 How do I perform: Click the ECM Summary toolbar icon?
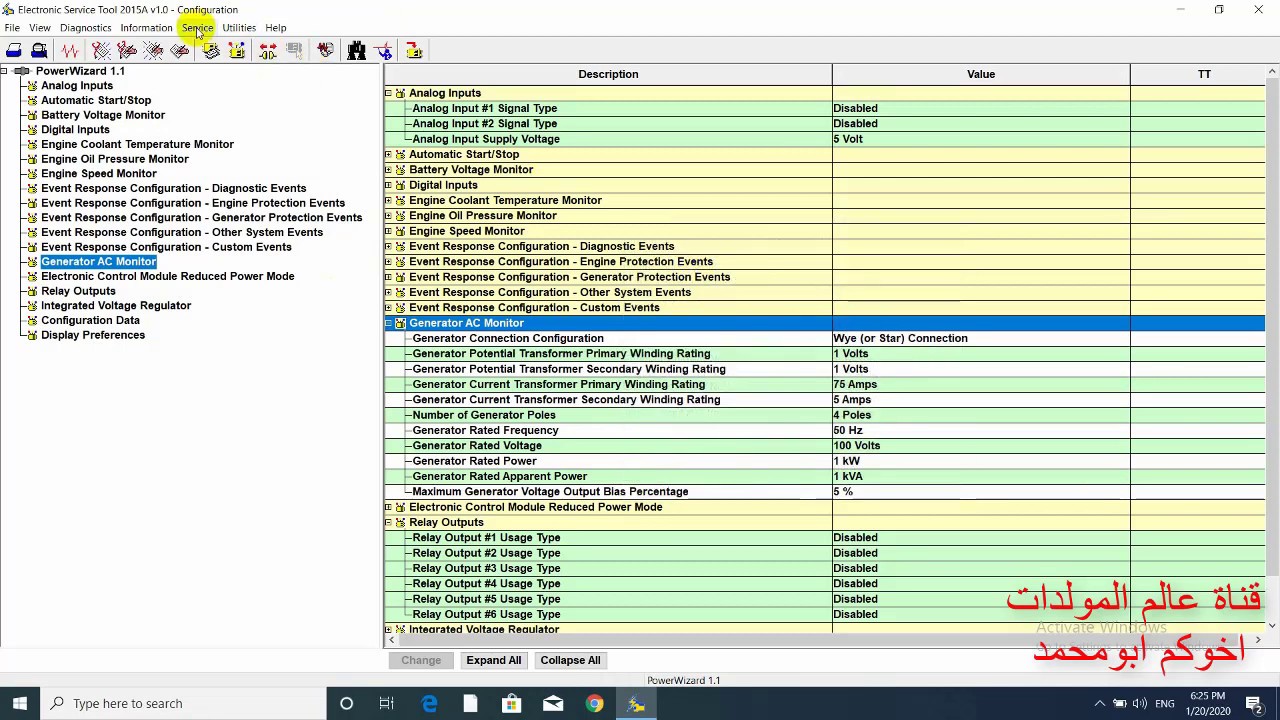click(x=211, y=50)
